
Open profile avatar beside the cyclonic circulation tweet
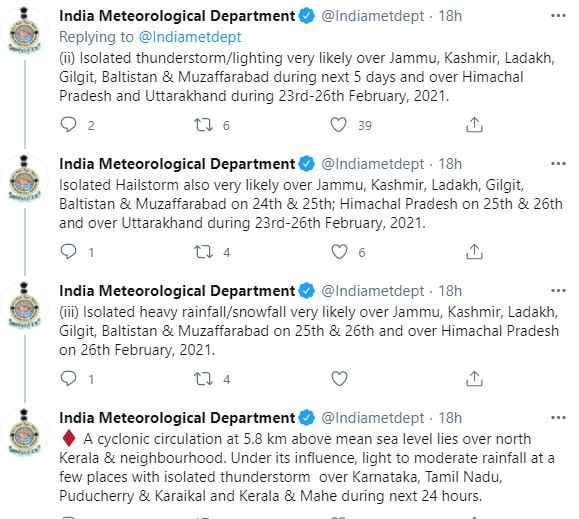(24, 432)
